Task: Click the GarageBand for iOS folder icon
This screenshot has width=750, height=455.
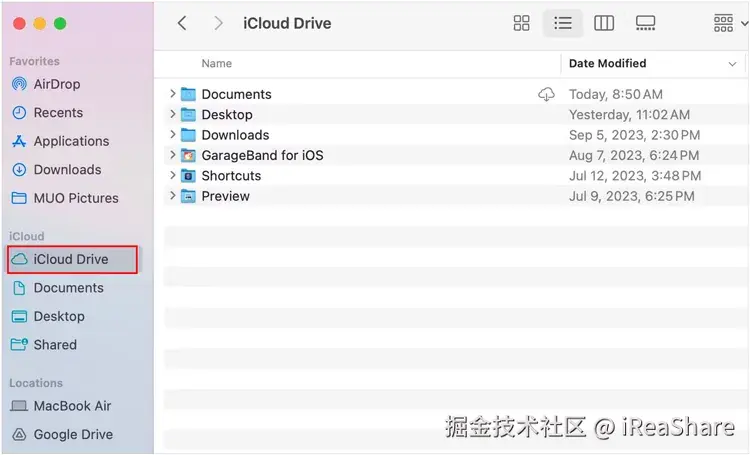Action: [x=188, y=155]
